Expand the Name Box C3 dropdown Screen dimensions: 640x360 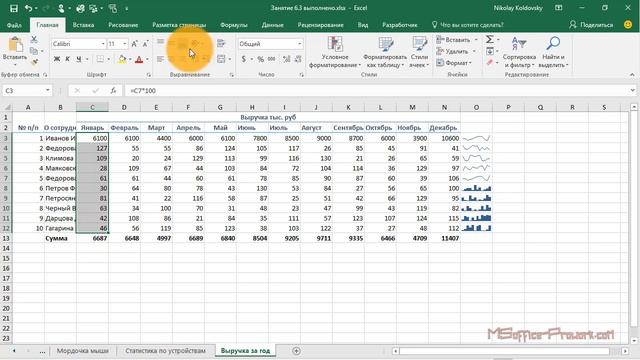(x=48, y=91)
